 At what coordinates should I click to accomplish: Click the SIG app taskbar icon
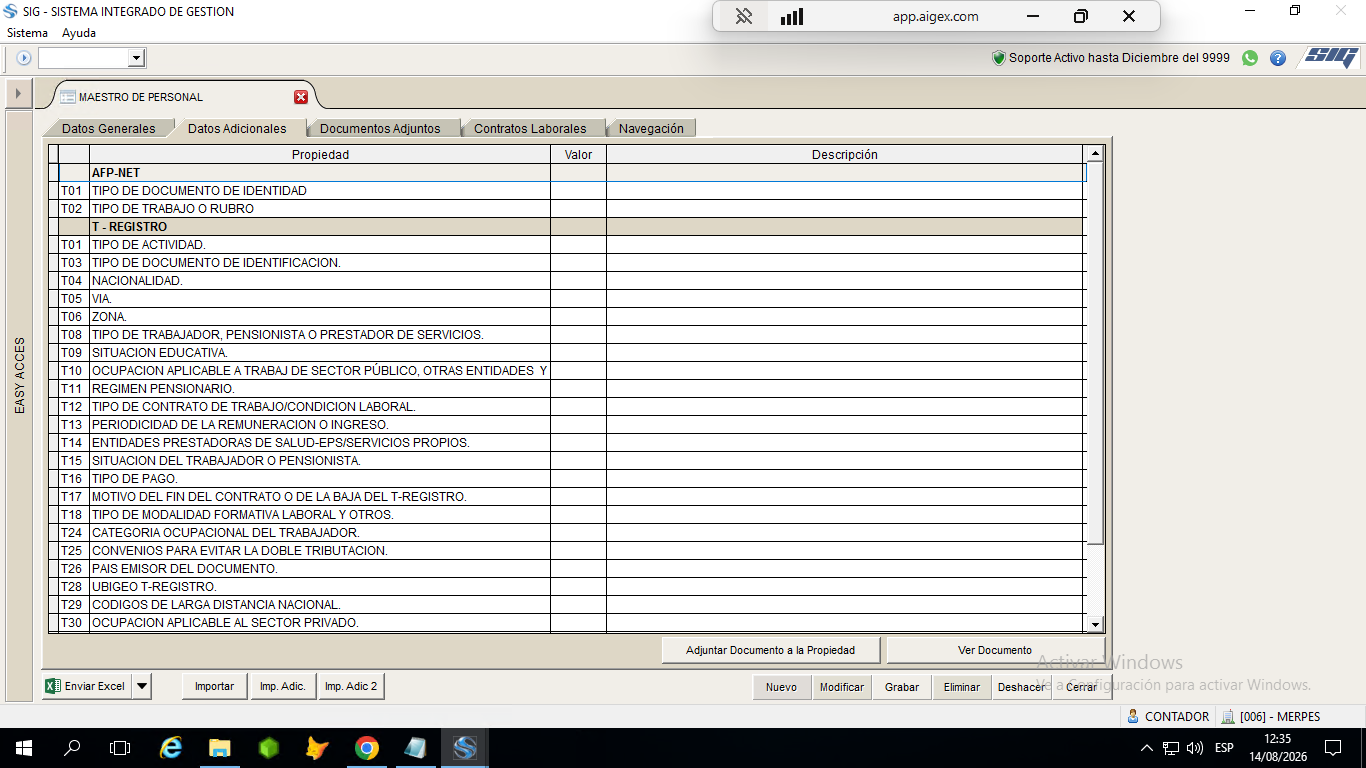465,748
